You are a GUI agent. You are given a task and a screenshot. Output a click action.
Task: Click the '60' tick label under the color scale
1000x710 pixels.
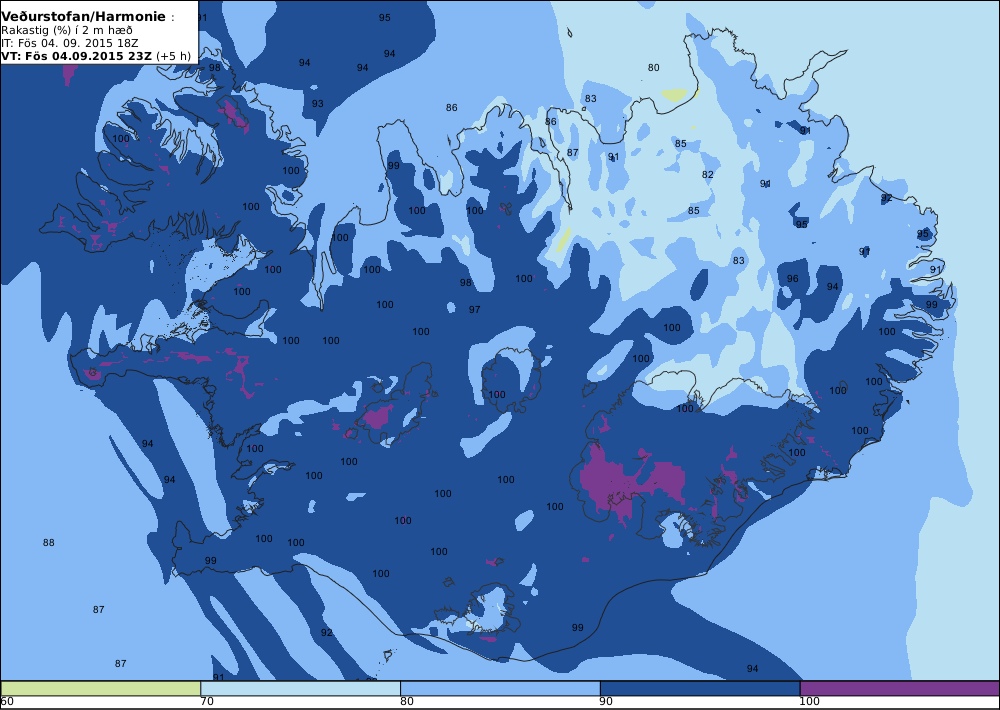[x=7, y=702]
